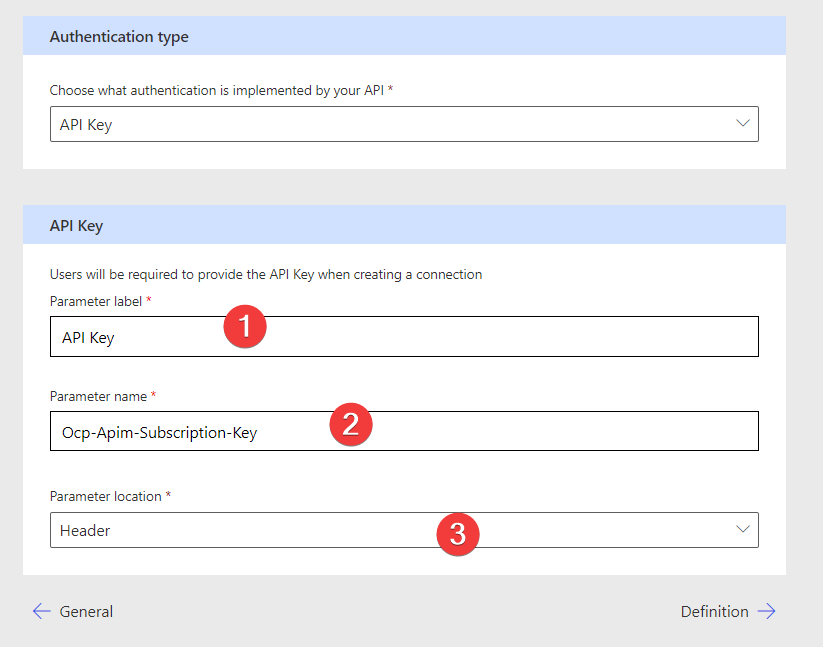Click the red numbered badge 2

pyautogui.click(x=350, y=424)
